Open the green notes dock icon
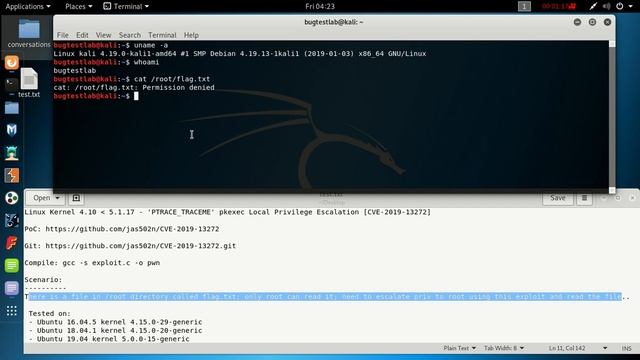Image resolution: width=640 pixels, height=360 pixels. click(11, 265)
